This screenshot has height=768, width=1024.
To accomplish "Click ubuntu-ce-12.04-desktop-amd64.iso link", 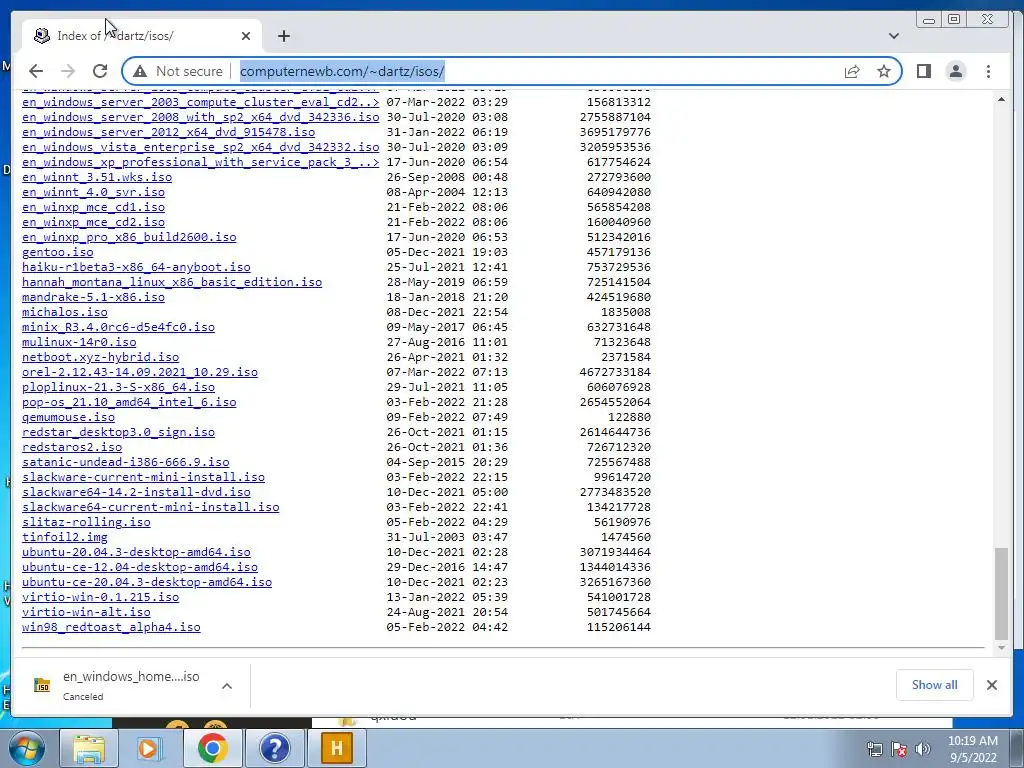I will 140,568.
